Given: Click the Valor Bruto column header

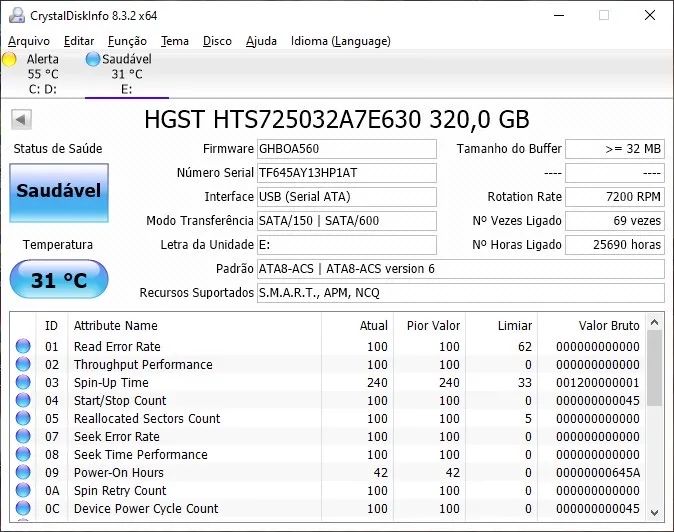Looking at the screenshot, I should [x=591, y=326].
